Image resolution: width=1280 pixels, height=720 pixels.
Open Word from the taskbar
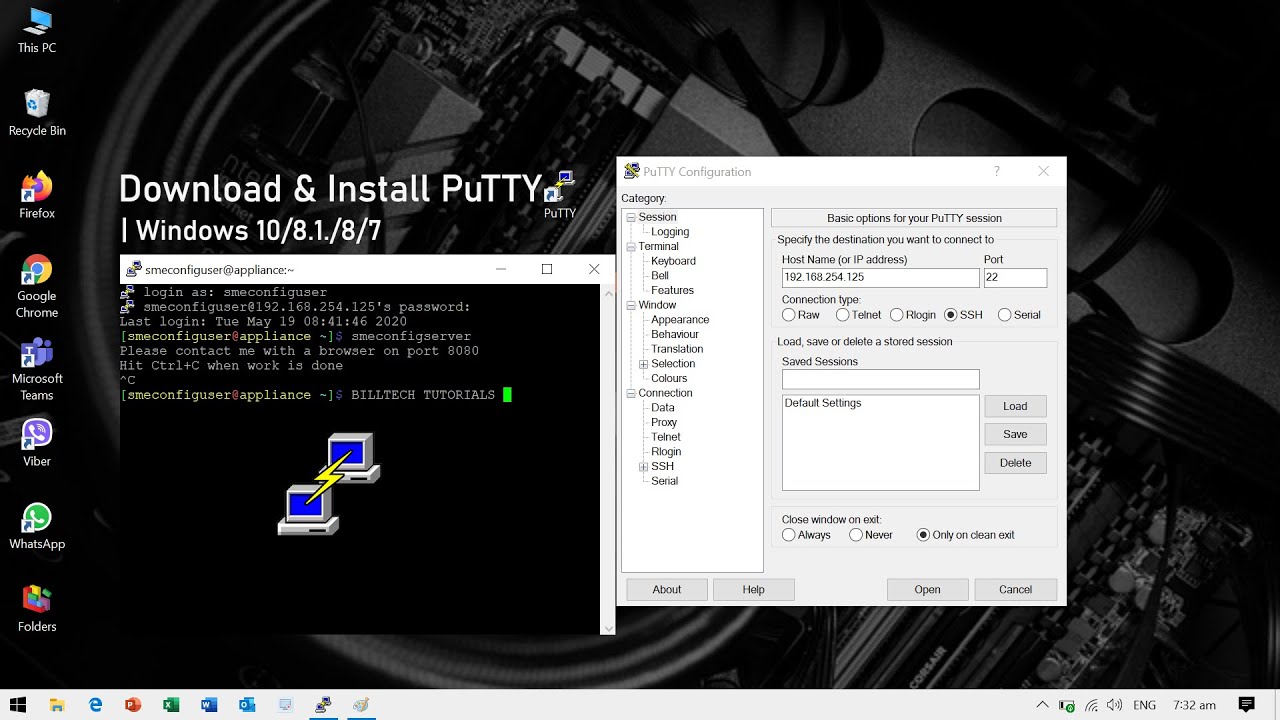coord(209,705)
